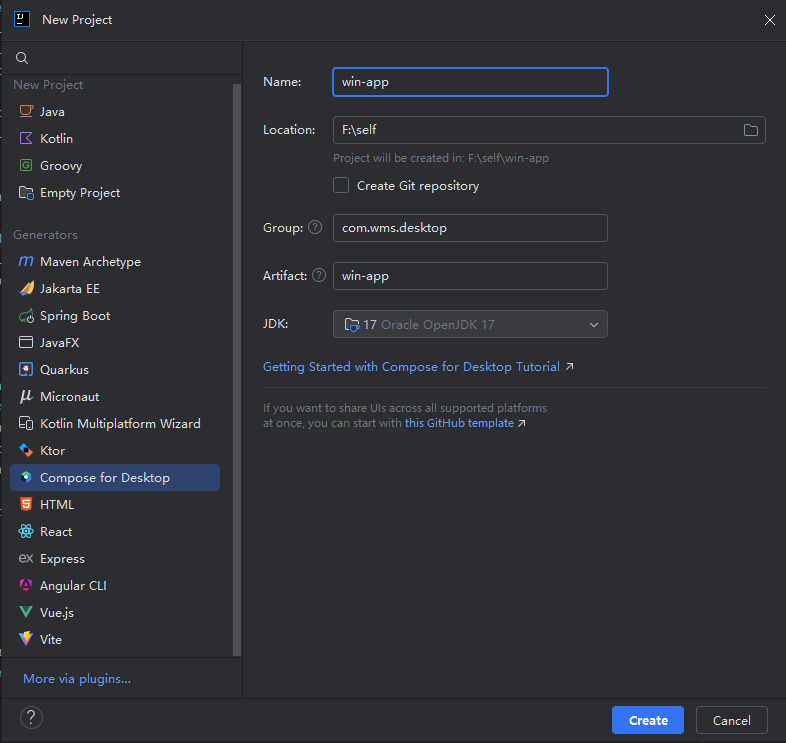Click the help icon beside Artifact

click(319, 276)
